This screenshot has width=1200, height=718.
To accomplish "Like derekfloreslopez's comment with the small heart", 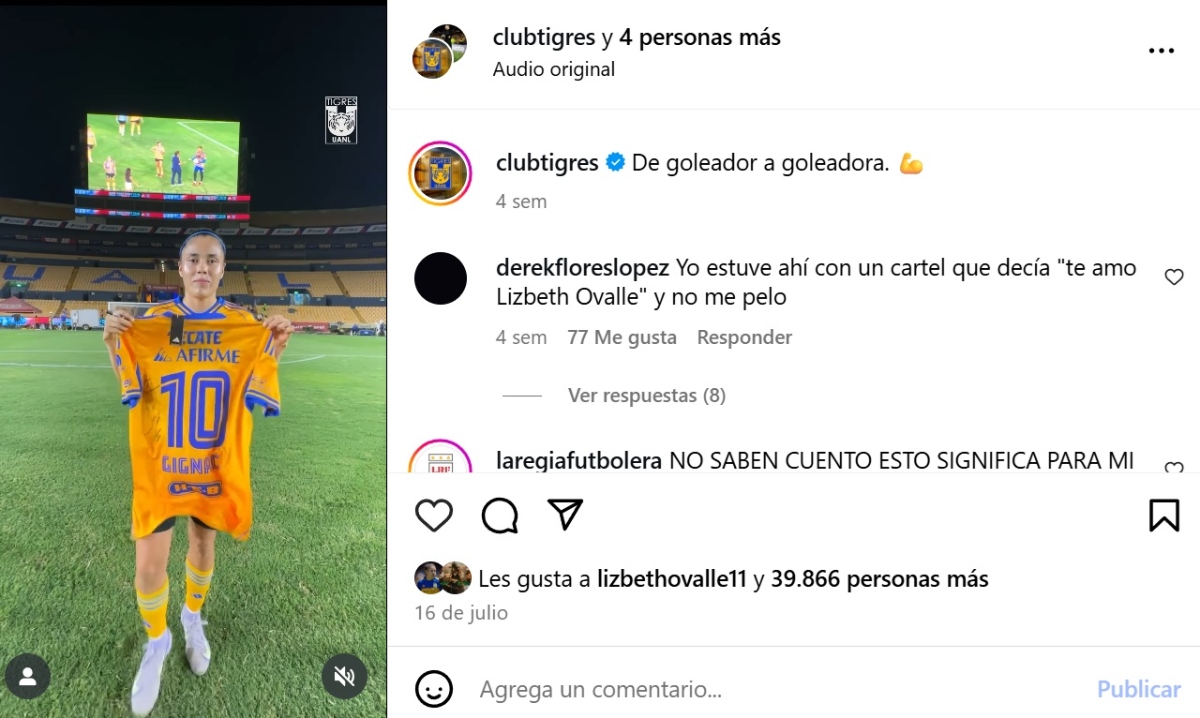I will click(1174, 277).
